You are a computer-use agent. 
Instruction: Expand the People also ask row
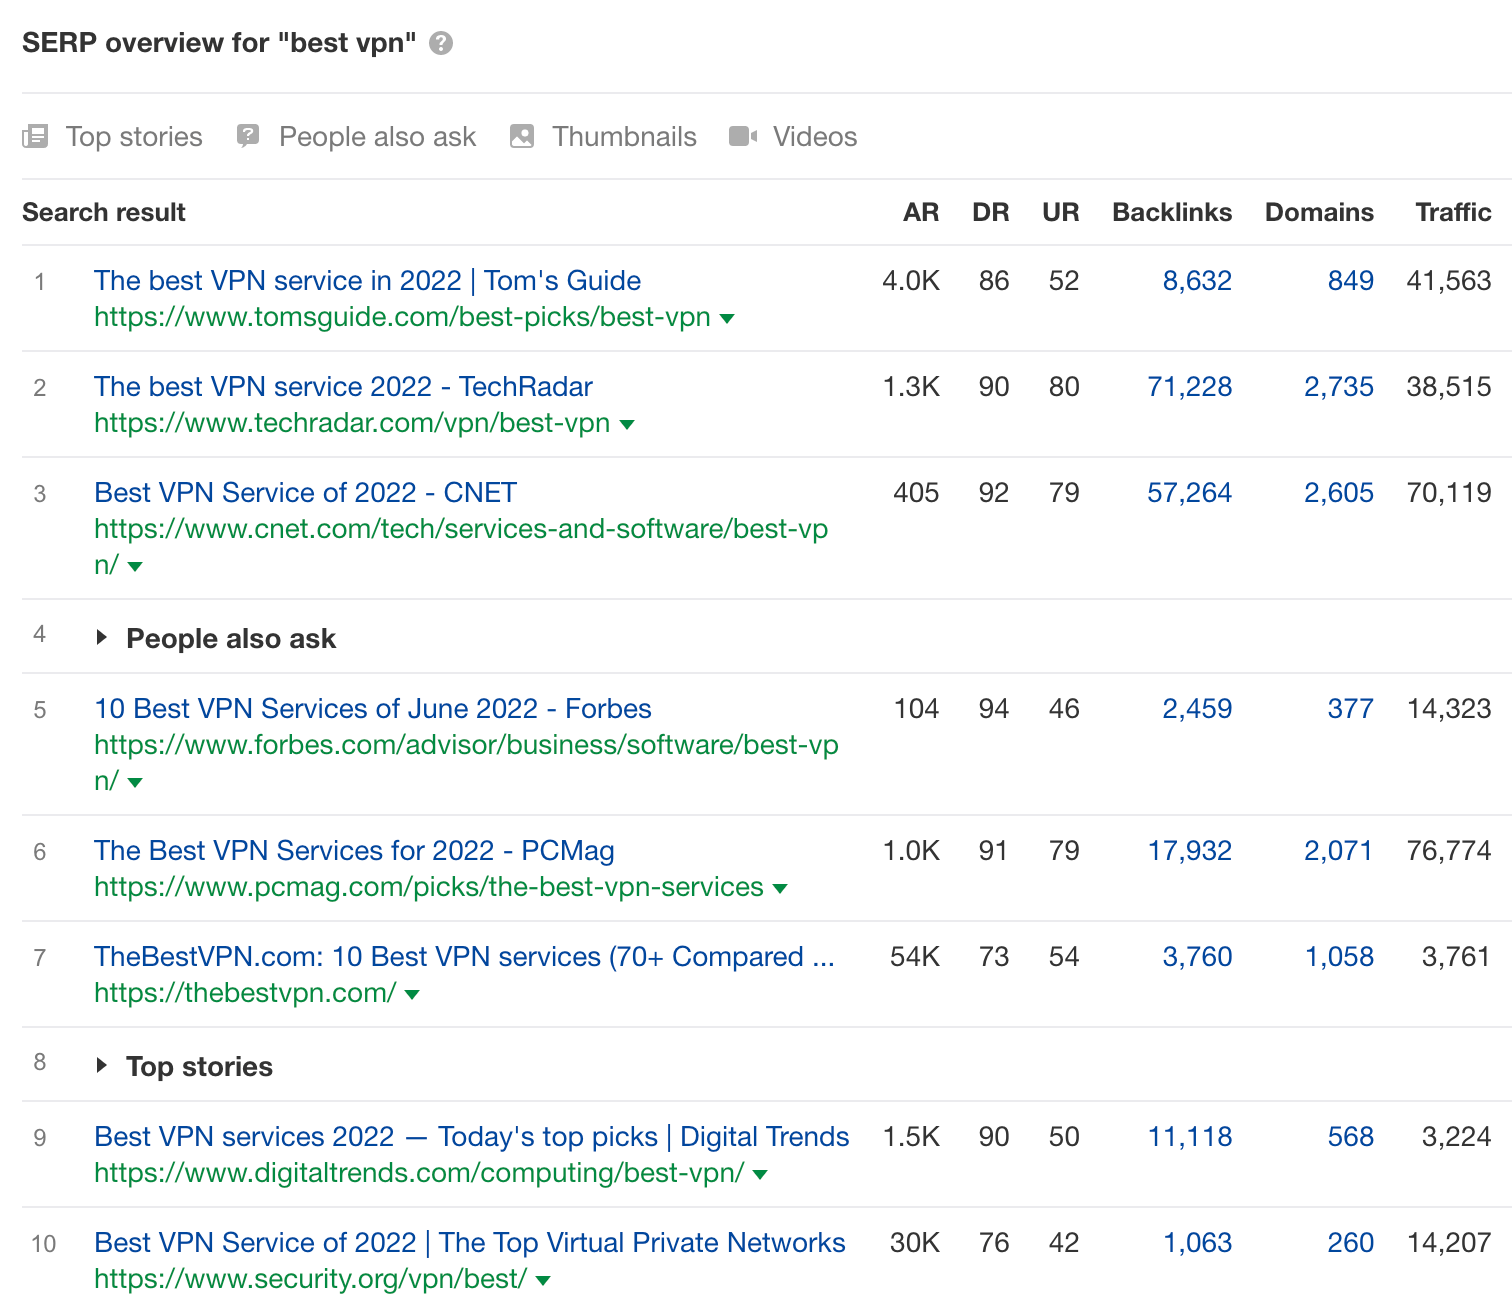103,637
